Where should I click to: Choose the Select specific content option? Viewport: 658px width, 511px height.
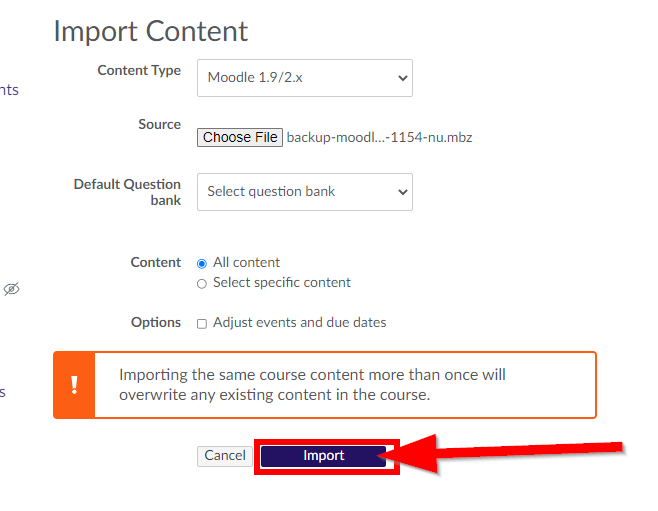(x=202, y=284)
